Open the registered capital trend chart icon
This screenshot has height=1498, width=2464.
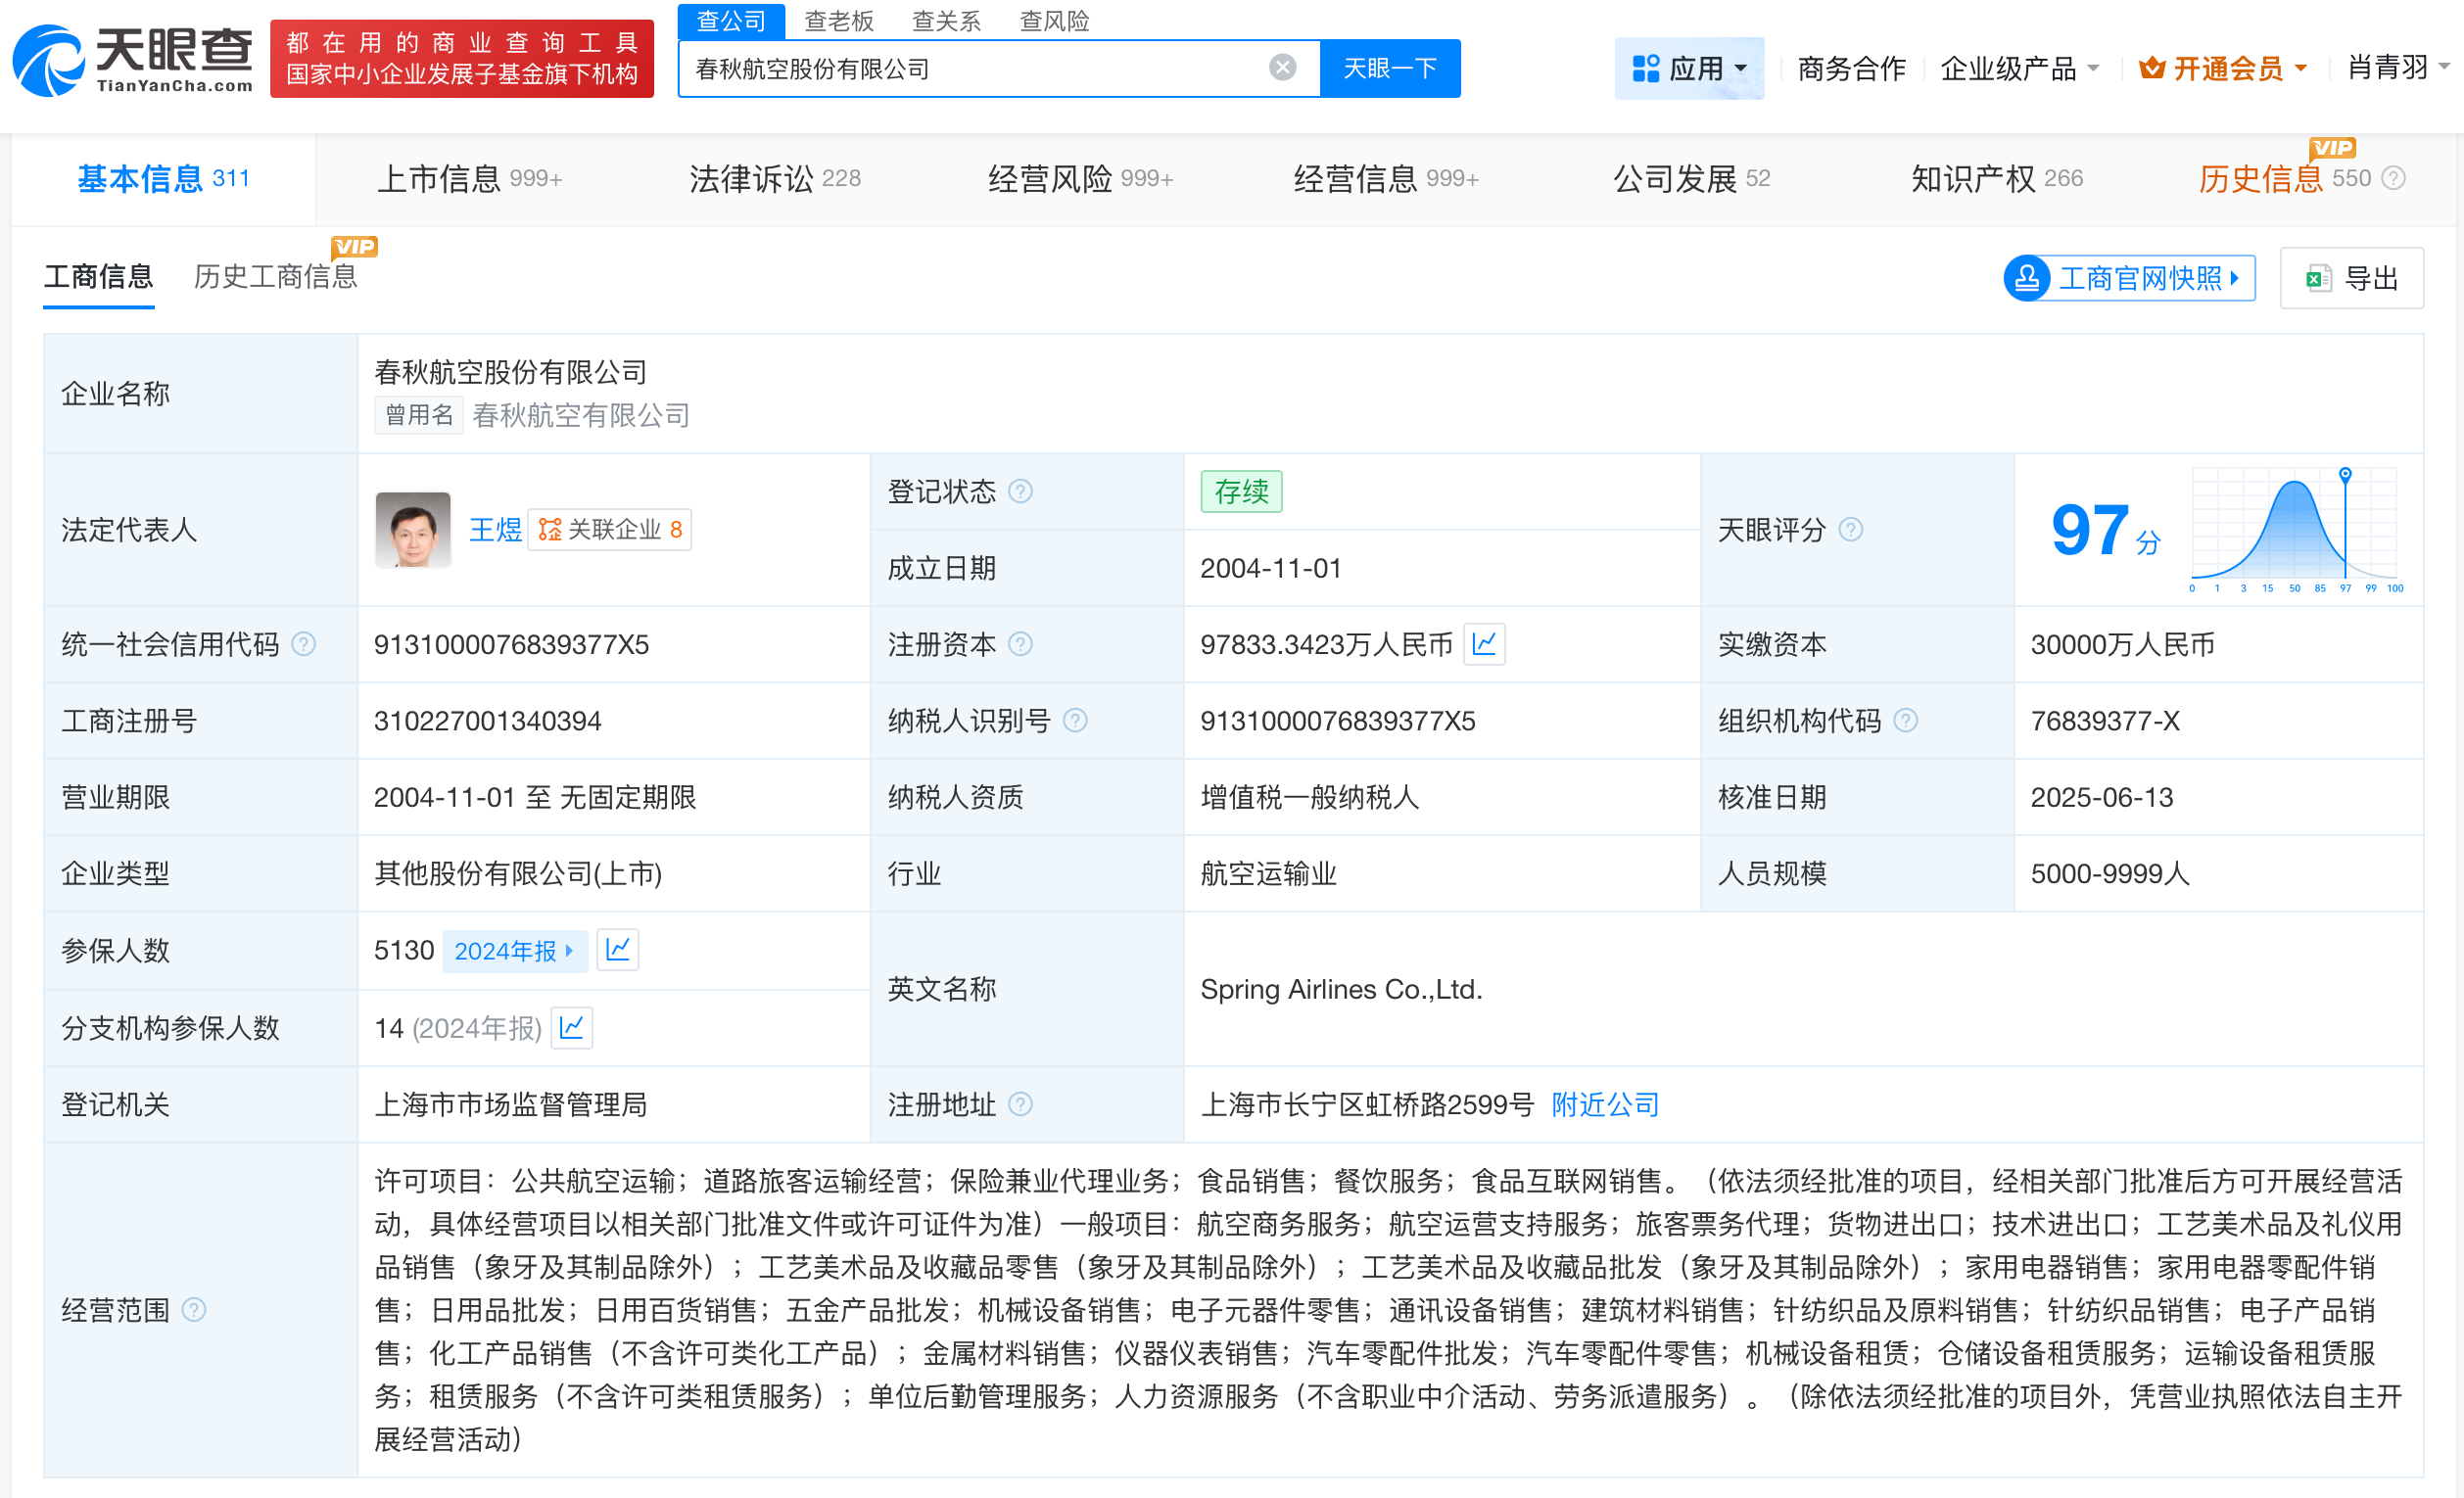tap(1486, 645)
